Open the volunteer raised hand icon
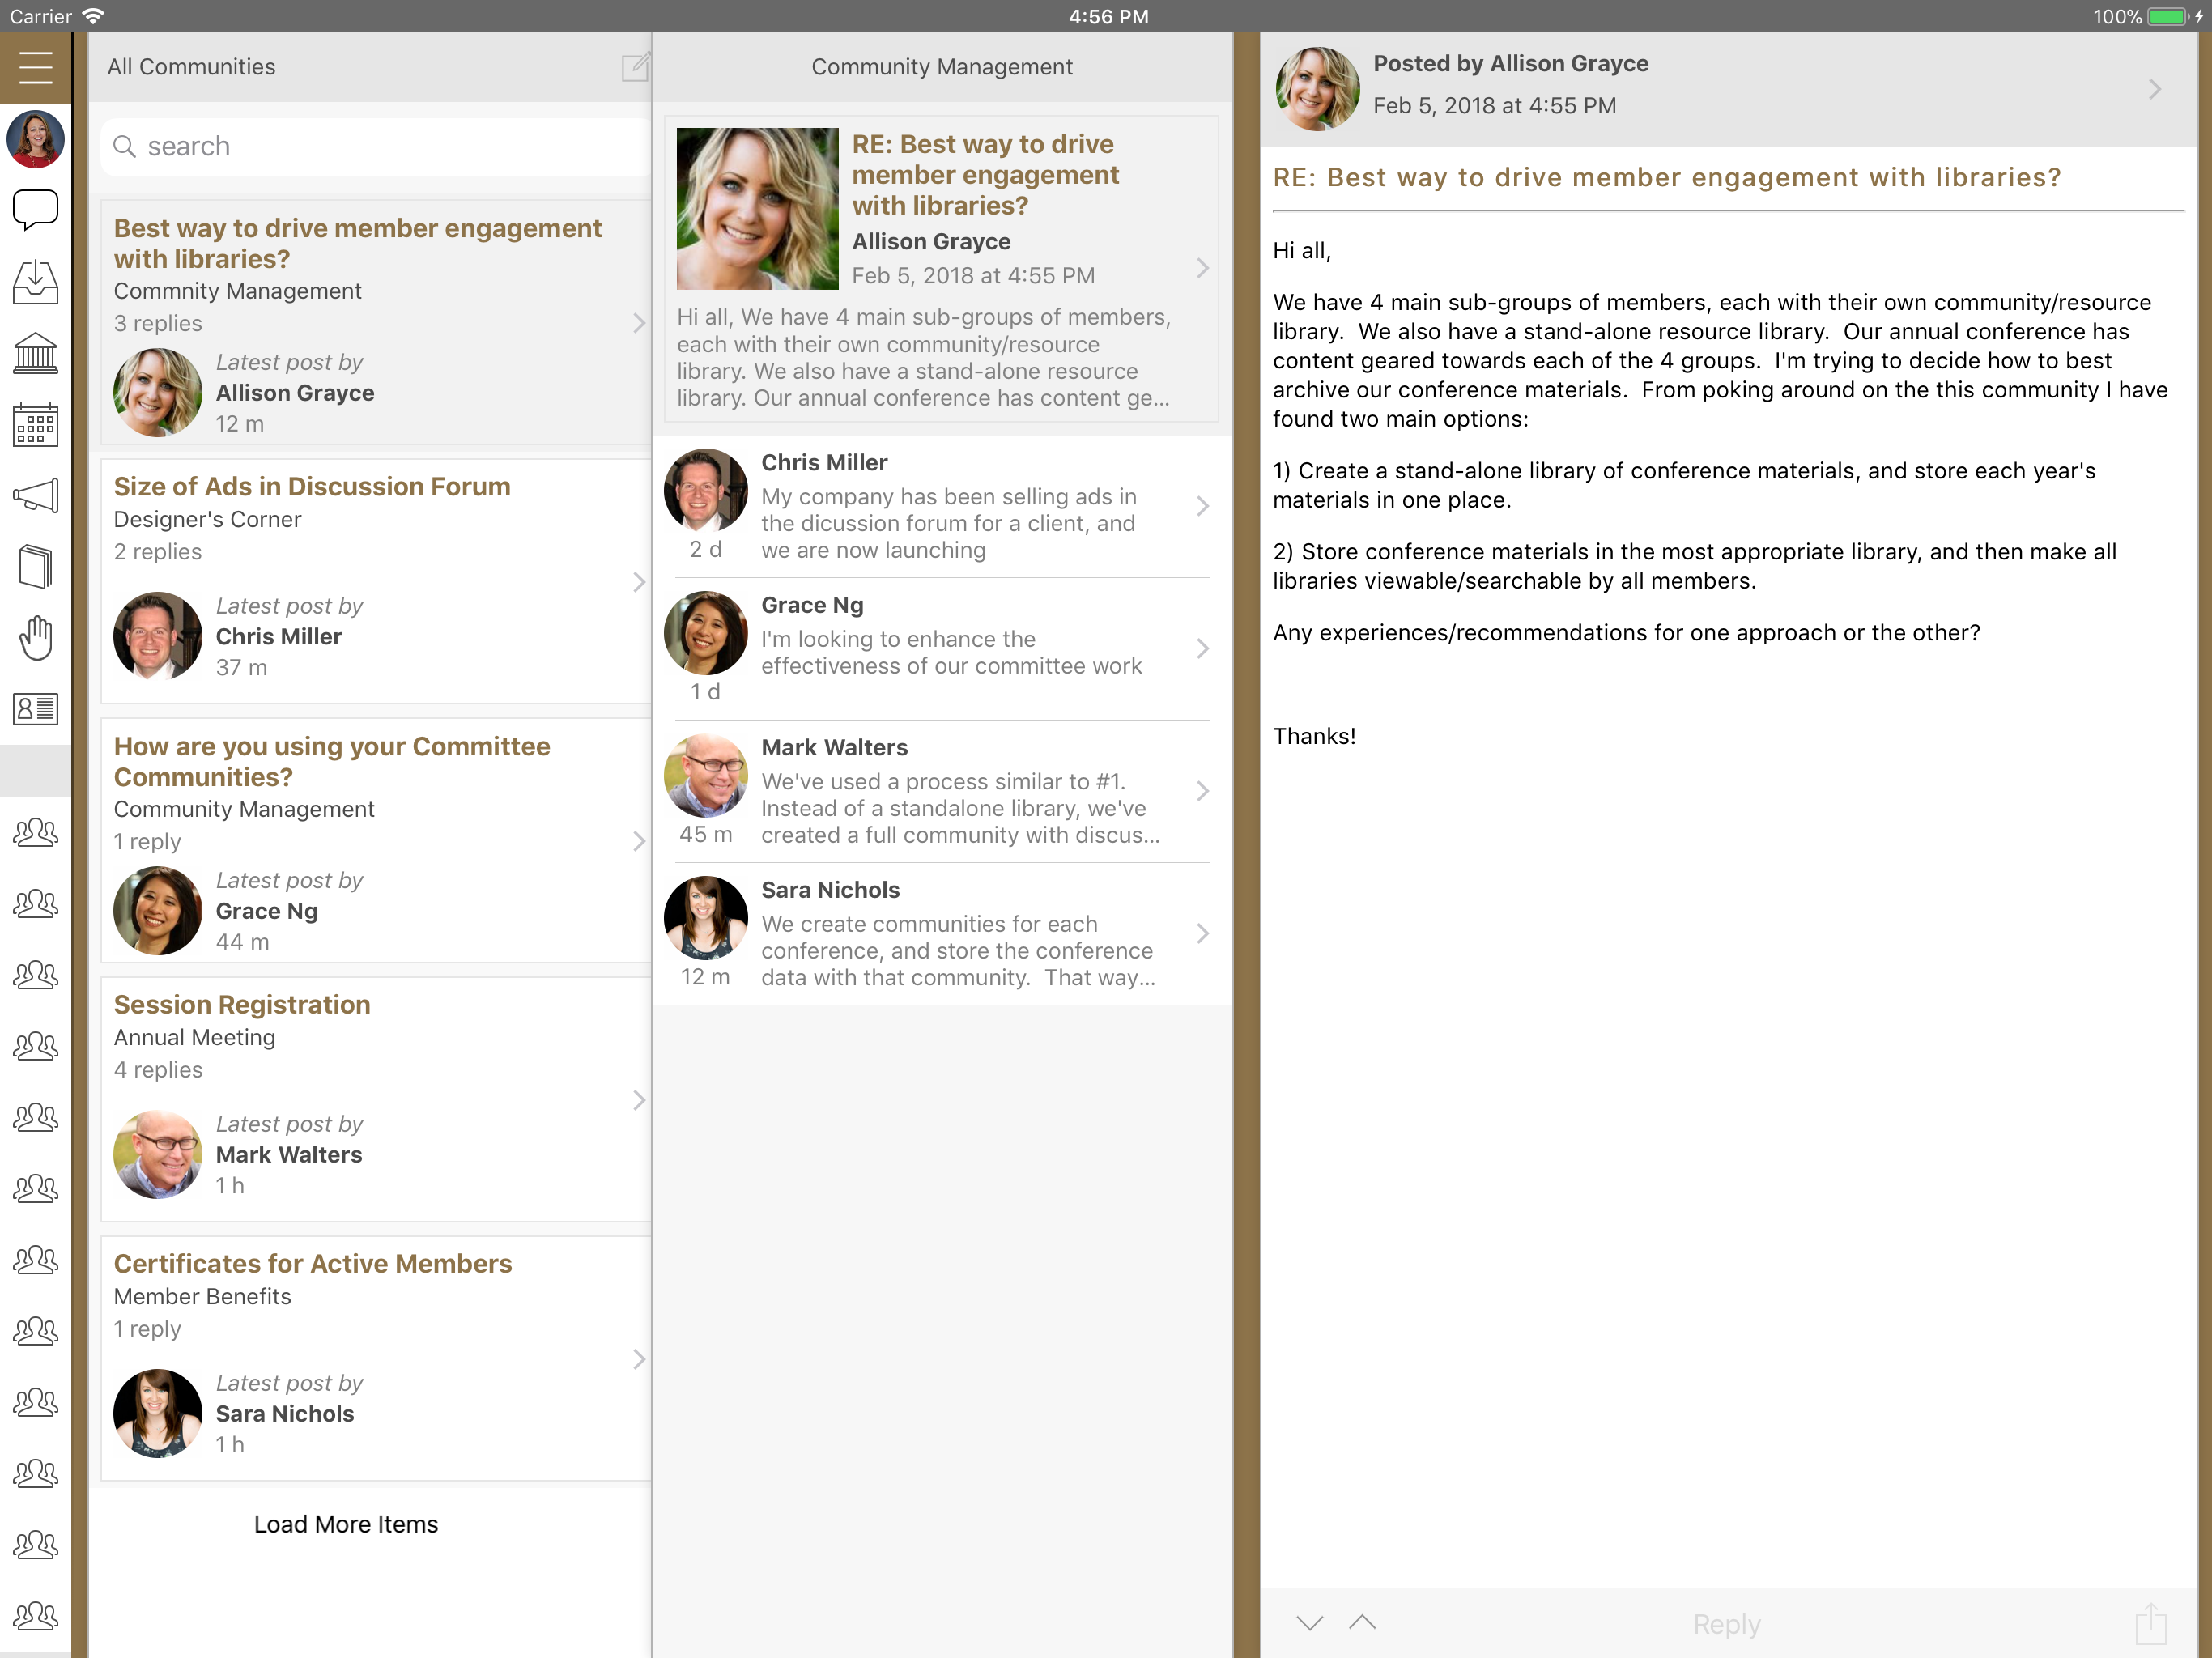The width and height of the screenshot is (2212, 1658). 35,638
